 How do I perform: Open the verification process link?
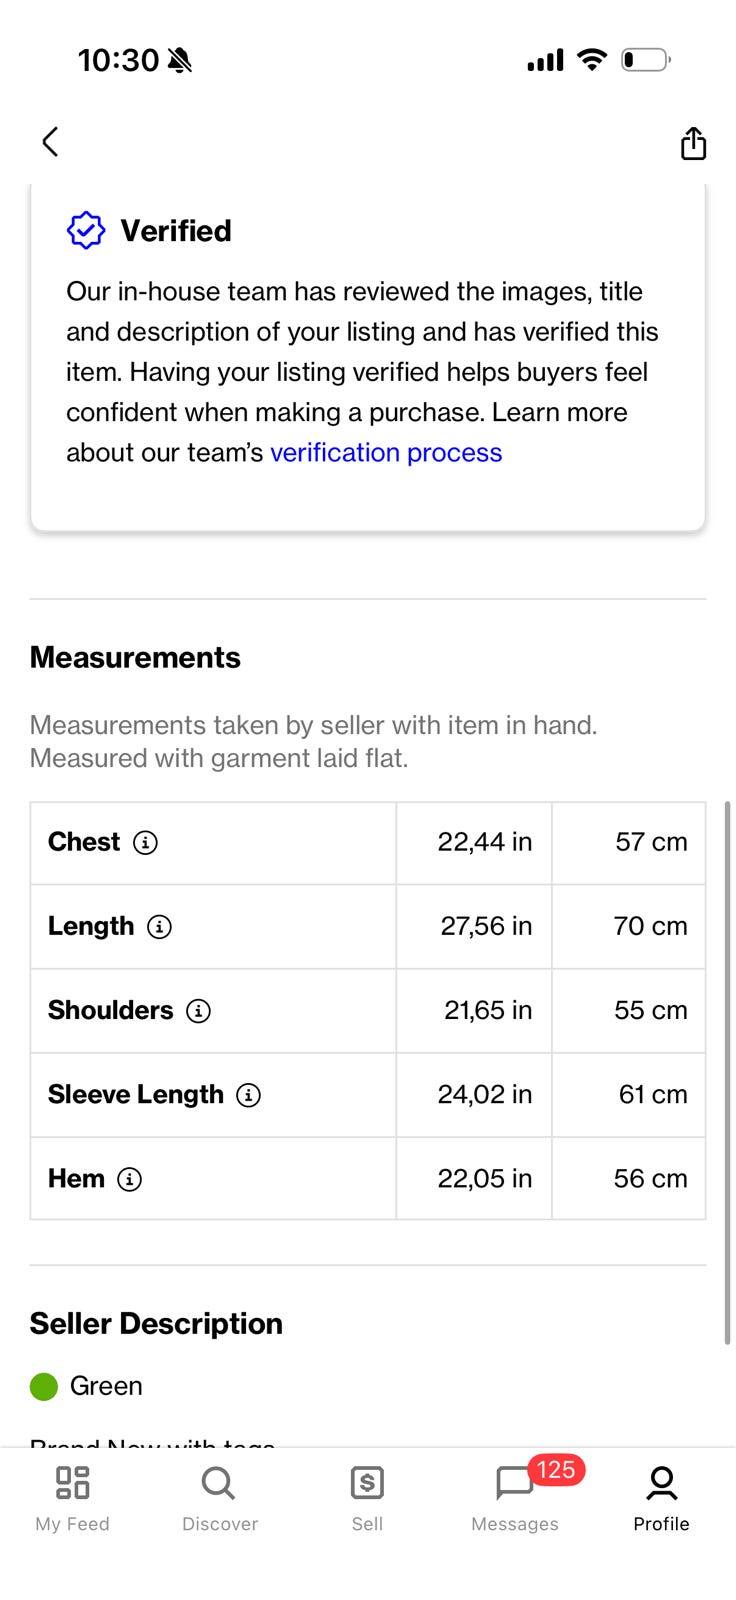[386, 453]
